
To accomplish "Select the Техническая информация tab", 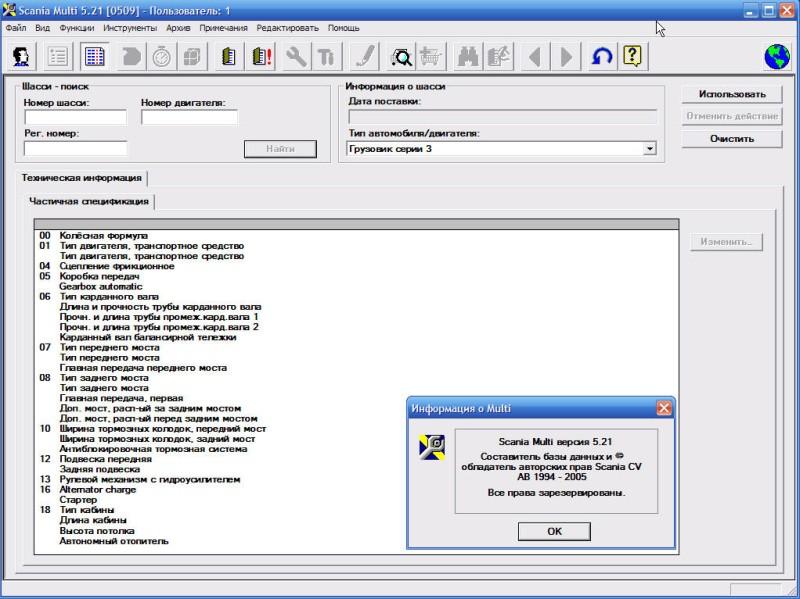I will 82,178.
